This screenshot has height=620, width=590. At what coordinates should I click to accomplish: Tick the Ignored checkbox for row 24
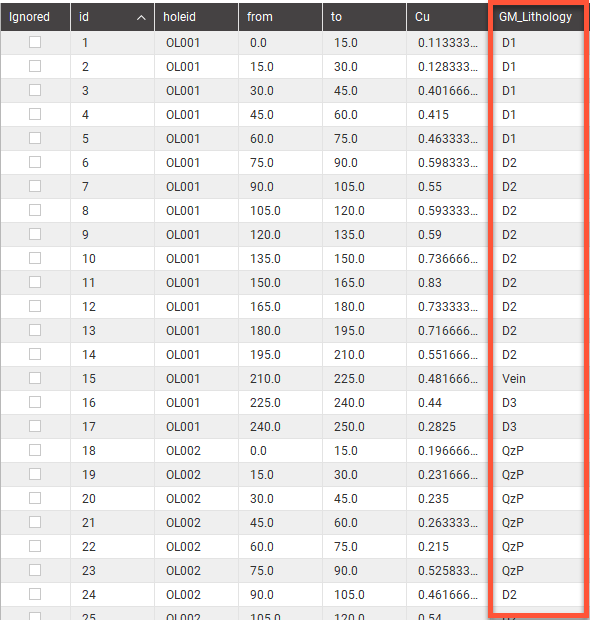coord(35,594)
